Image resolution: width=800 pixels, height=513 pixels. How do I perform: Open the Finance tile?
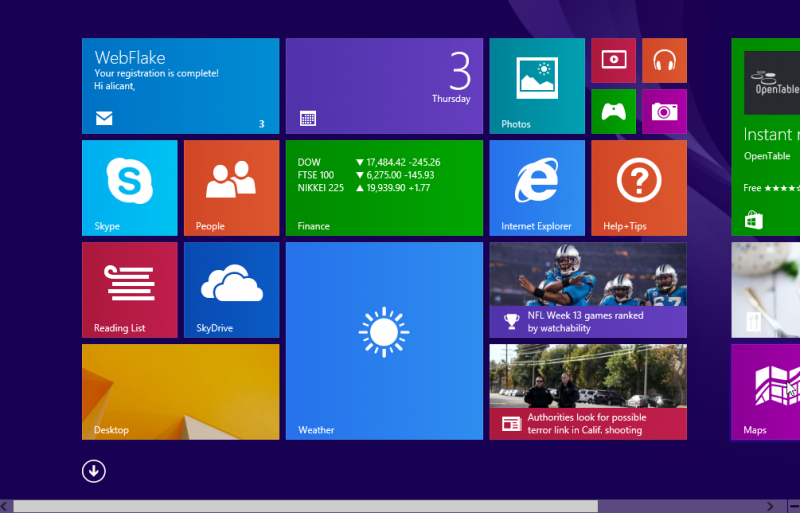point(384,188)
